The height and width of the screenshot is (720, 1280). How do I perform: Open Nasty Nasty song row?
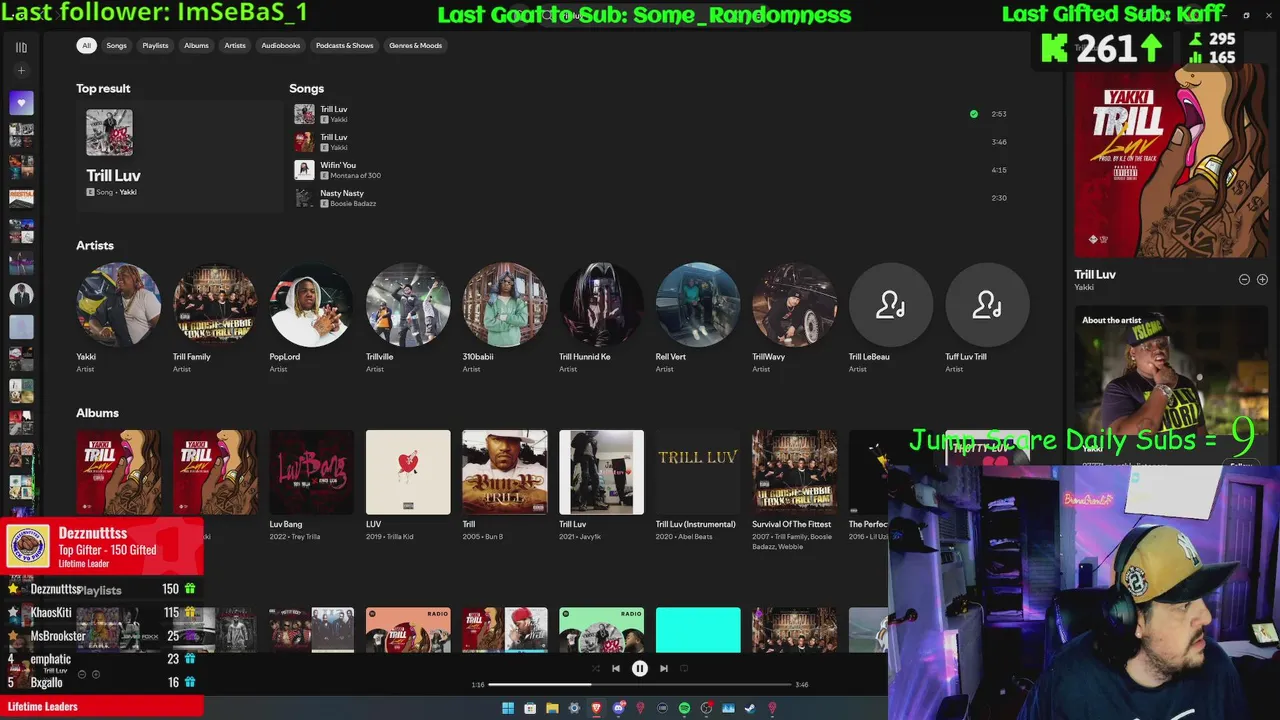tap(650, 198)
